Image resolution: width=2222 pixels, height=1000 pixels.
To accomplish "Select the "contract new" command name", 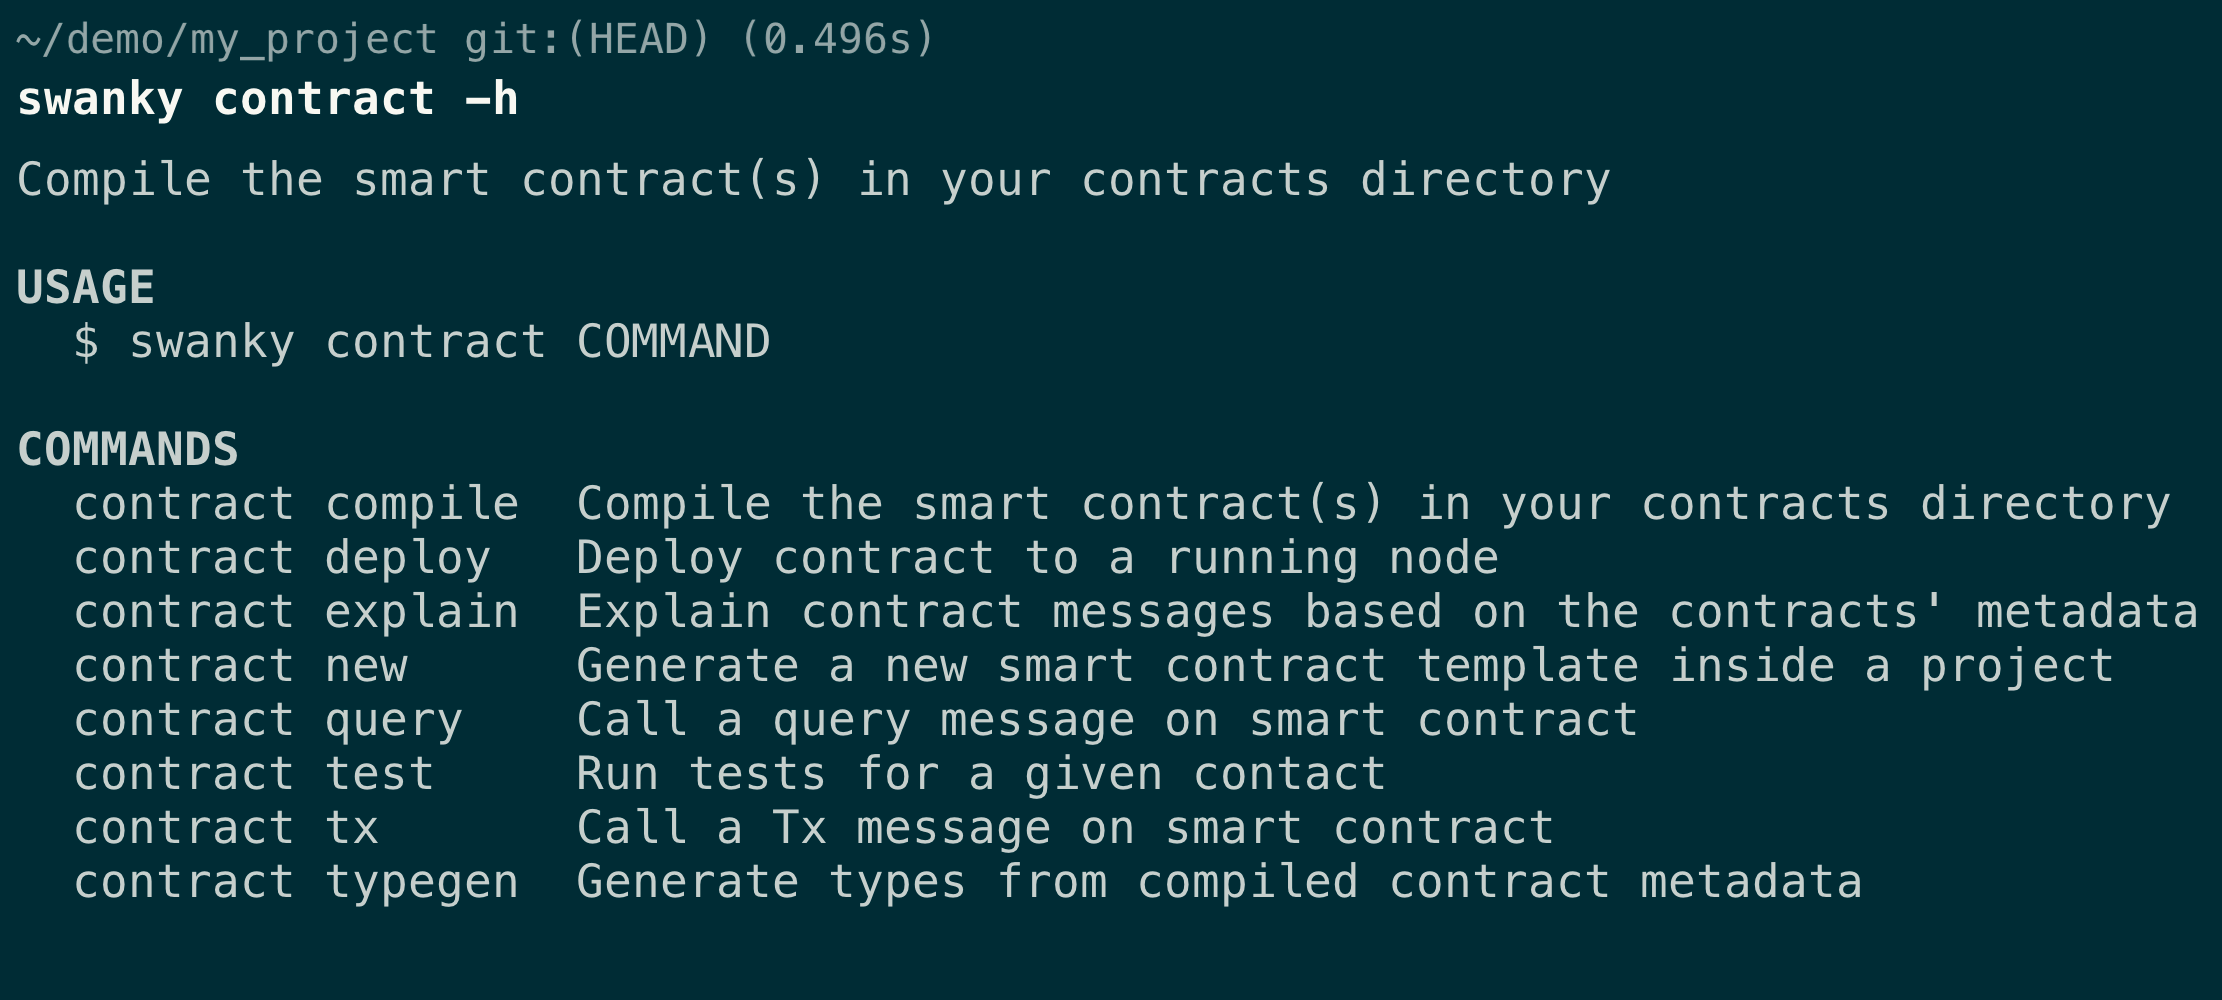I will pos(240,666).
